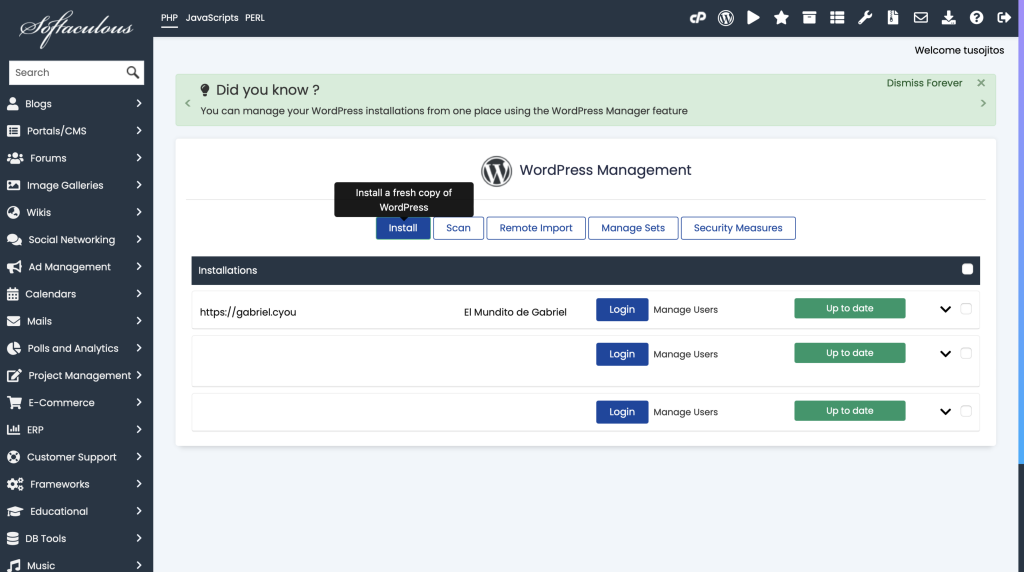
Task: Click the WordPress logo beside Management heading
Action: (x=496, y=171)
